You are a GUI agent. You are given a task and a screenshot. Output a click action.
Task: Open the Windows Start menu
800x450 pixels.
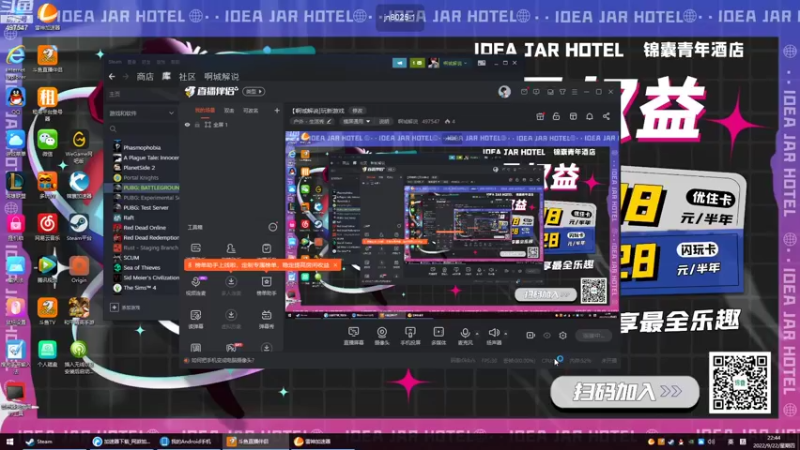[x=10, y=441]
